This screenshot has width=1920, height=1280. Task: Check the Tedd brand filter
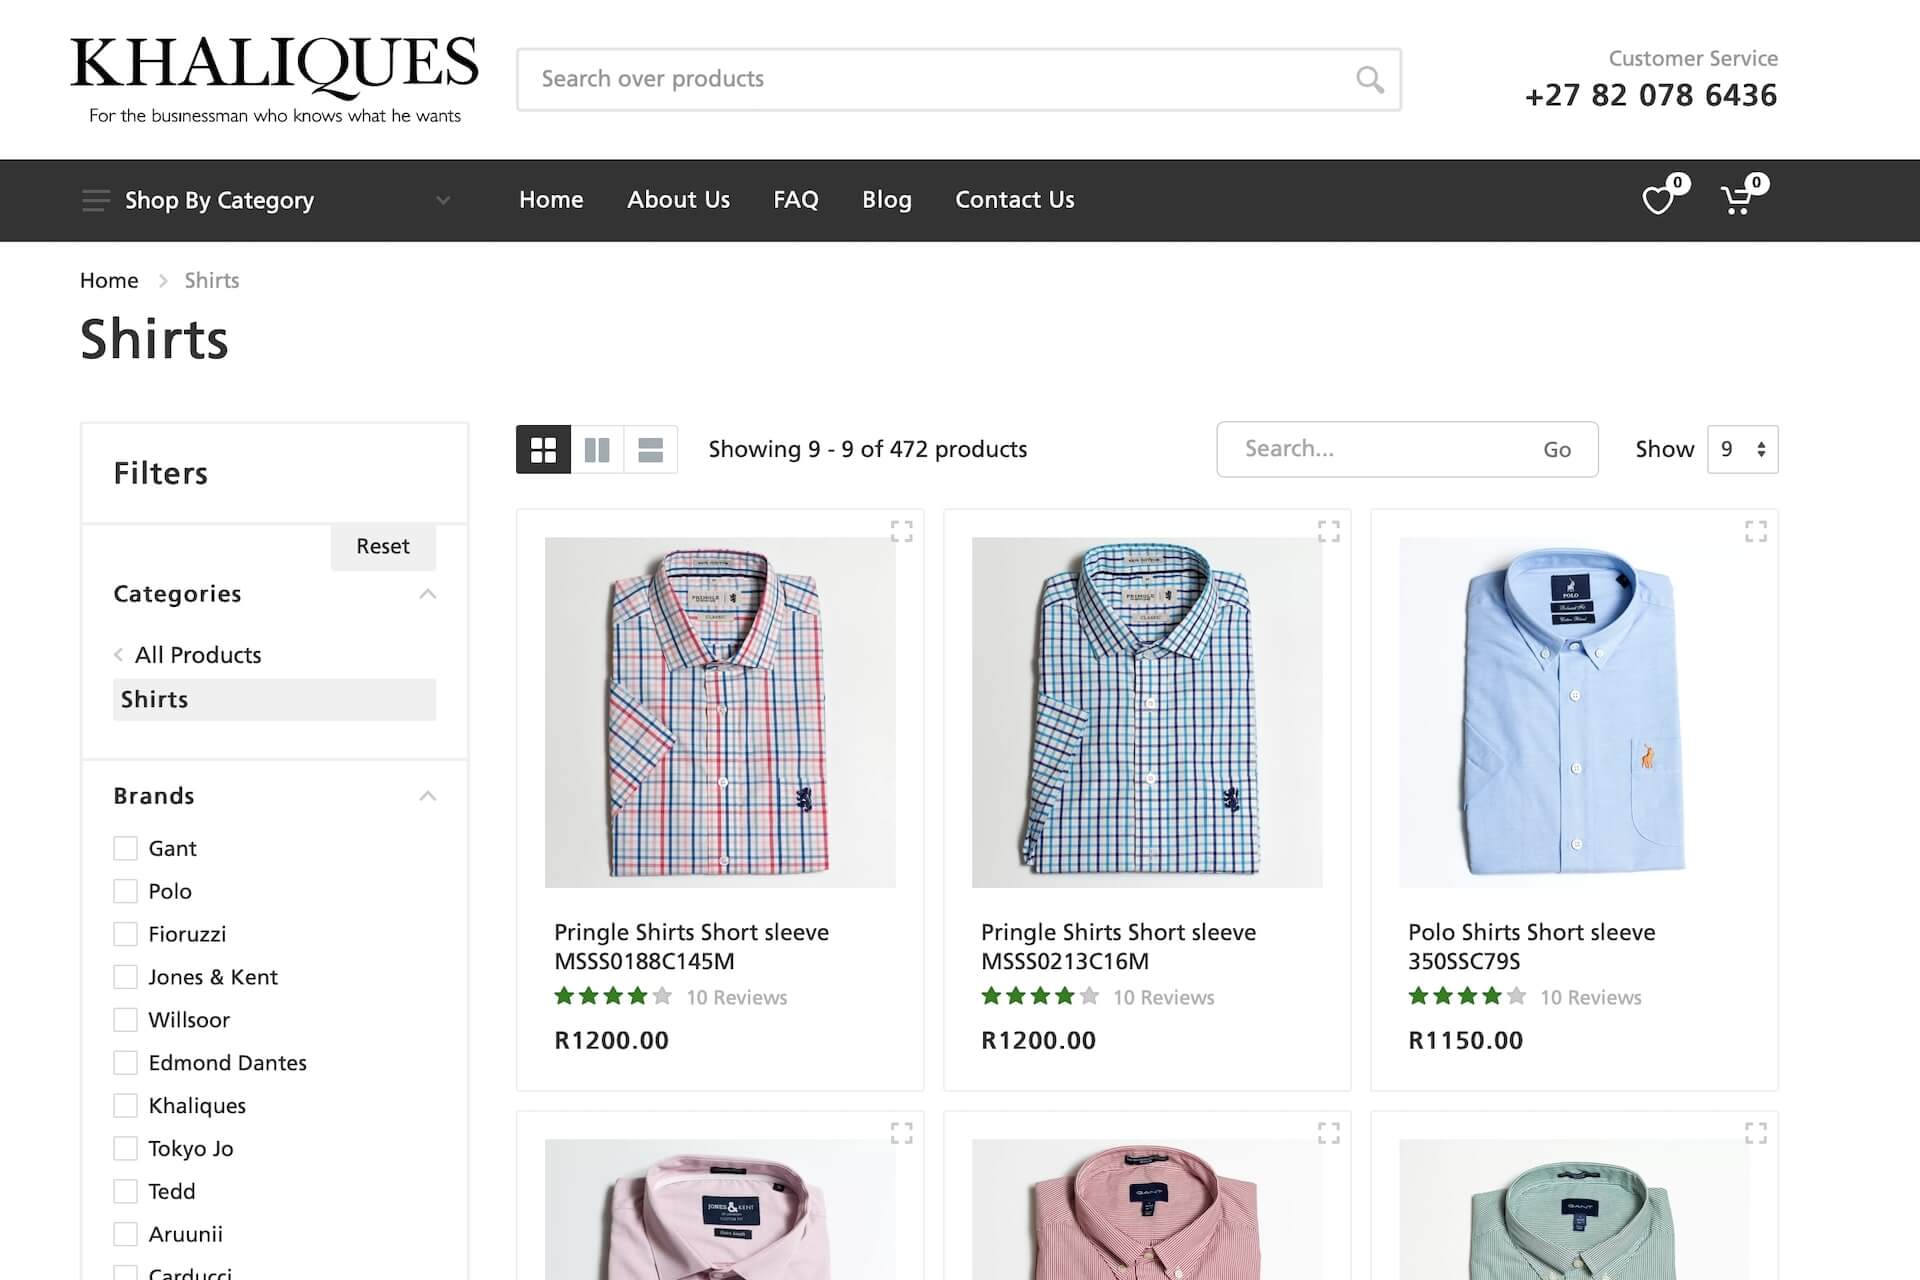point(125,1191)
